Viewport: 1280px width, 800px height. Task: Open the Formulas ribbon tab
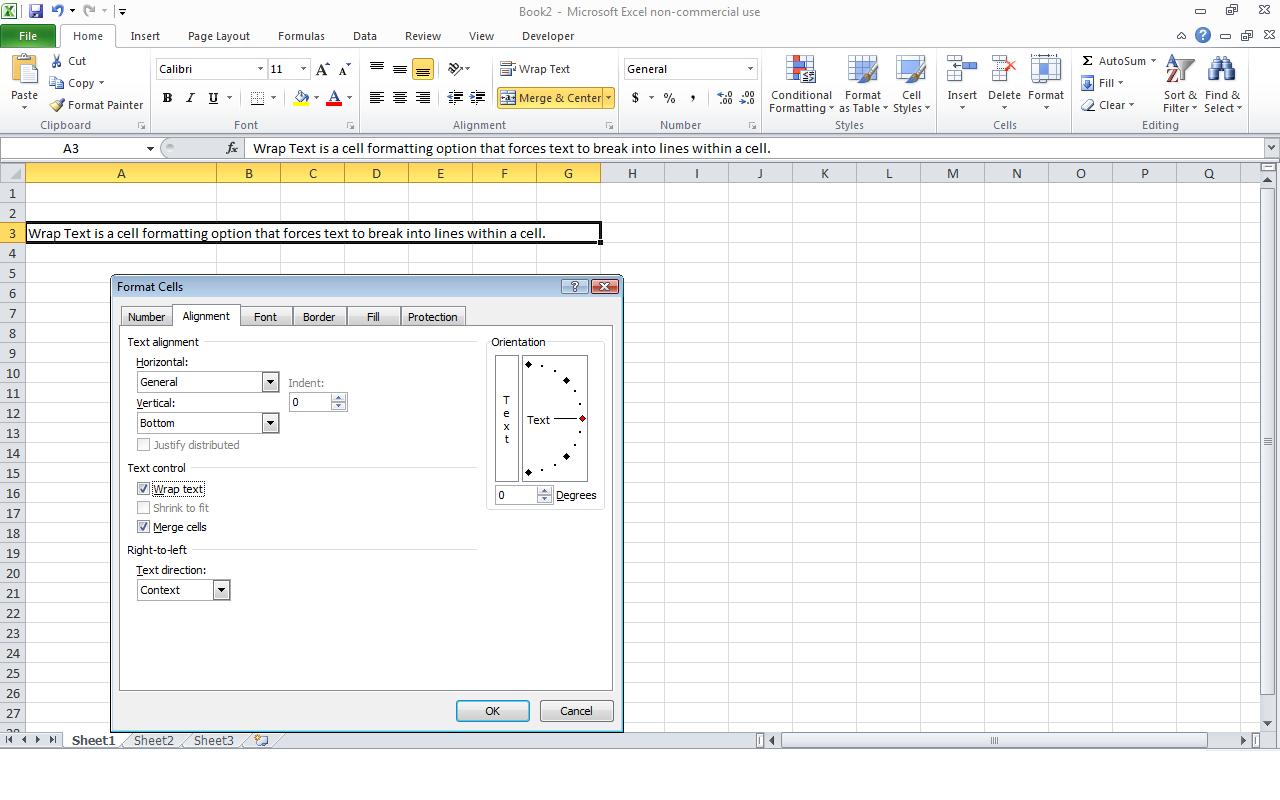300,36
